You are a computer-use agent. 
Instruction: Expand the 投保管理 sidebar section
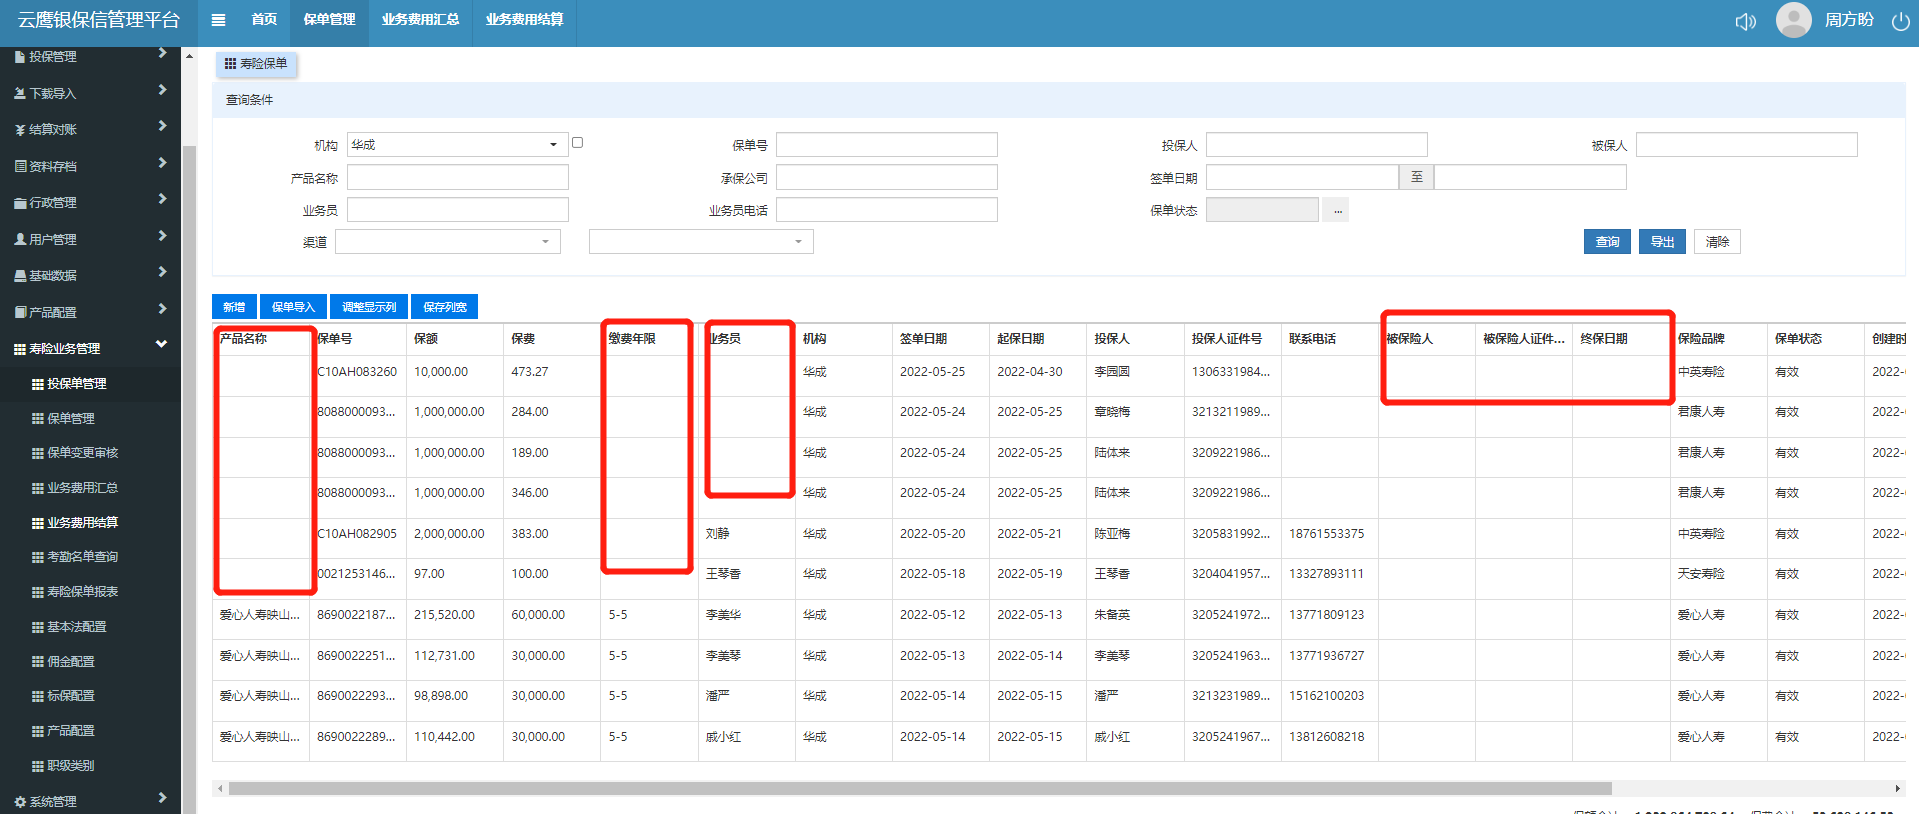(161, 54)
